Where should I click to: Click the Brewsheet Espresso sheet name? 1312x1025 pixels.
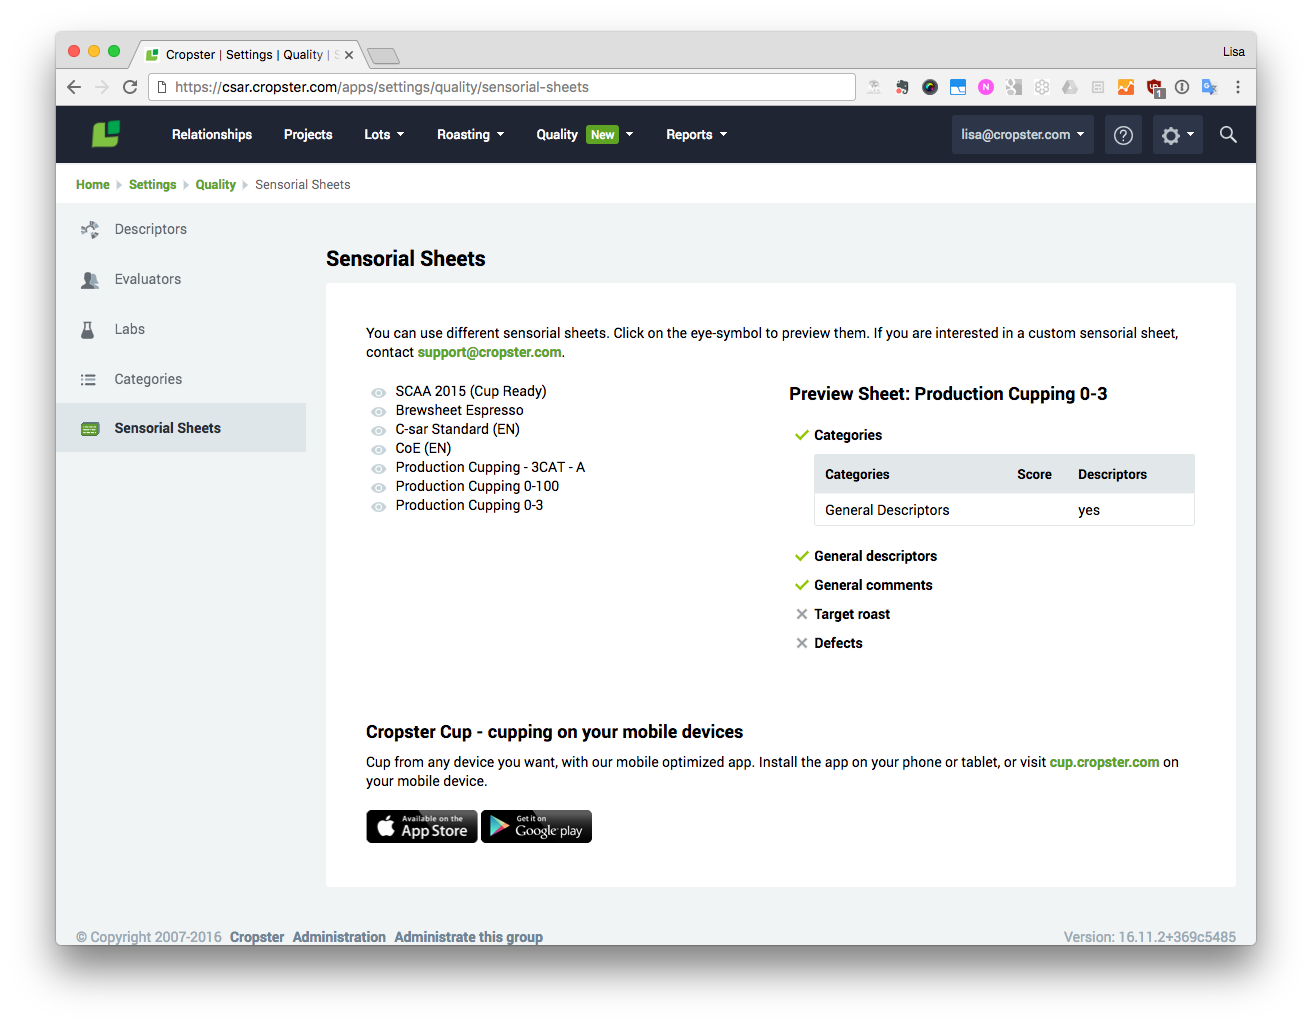click(459, 410)
